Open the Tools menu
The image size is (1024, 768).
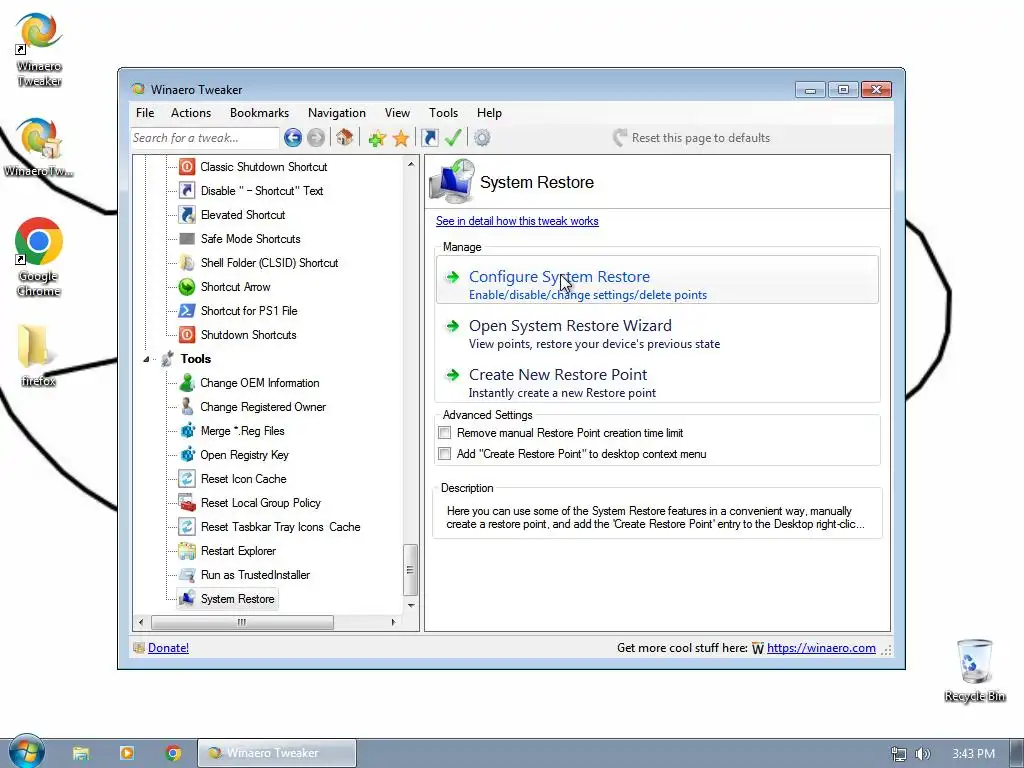click(x=443, y=113)
